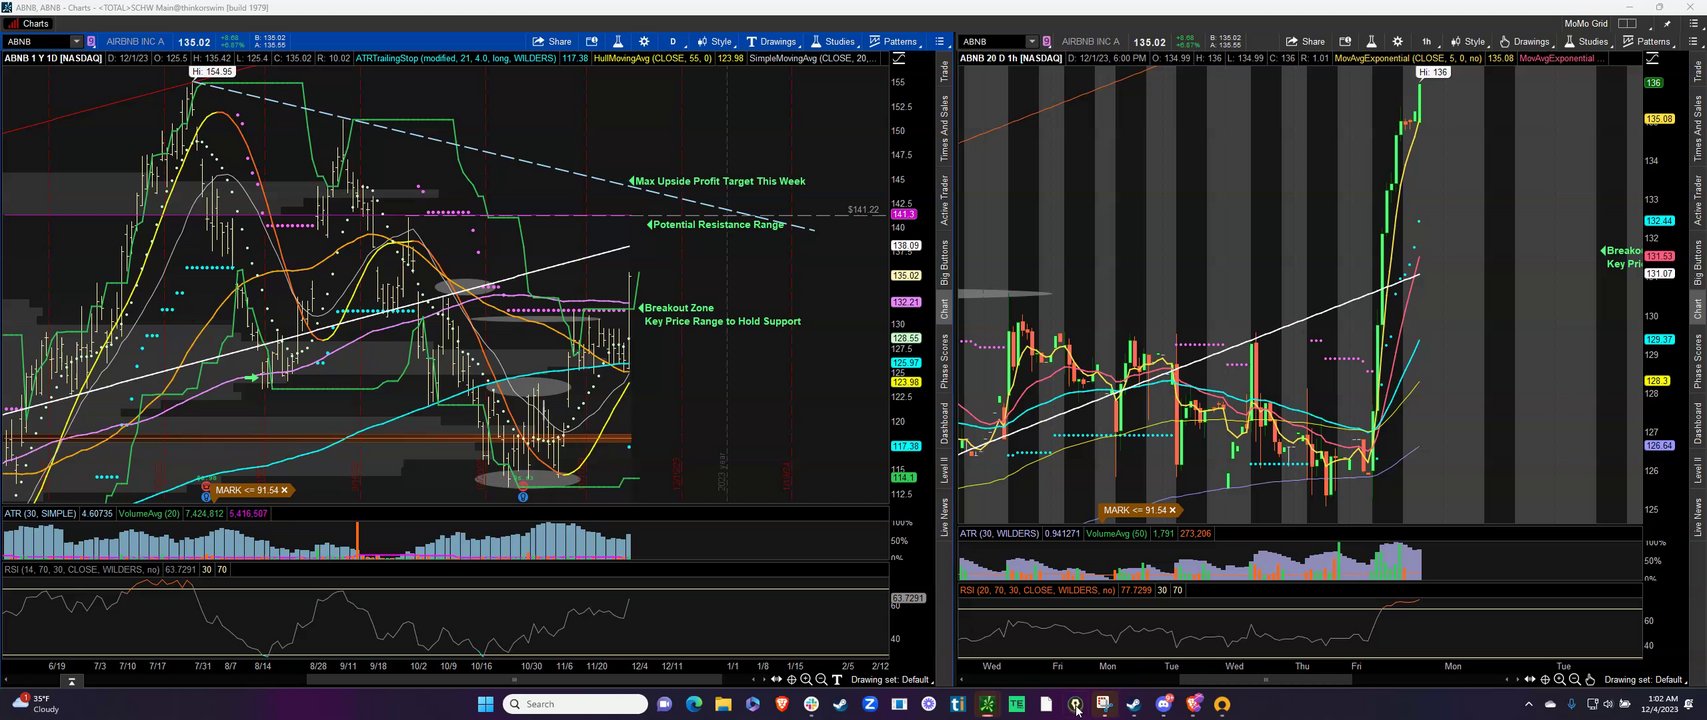Open Patterns menu on right chart
The width and height of the screenshot is (1707, 720).
(1647, 41)
